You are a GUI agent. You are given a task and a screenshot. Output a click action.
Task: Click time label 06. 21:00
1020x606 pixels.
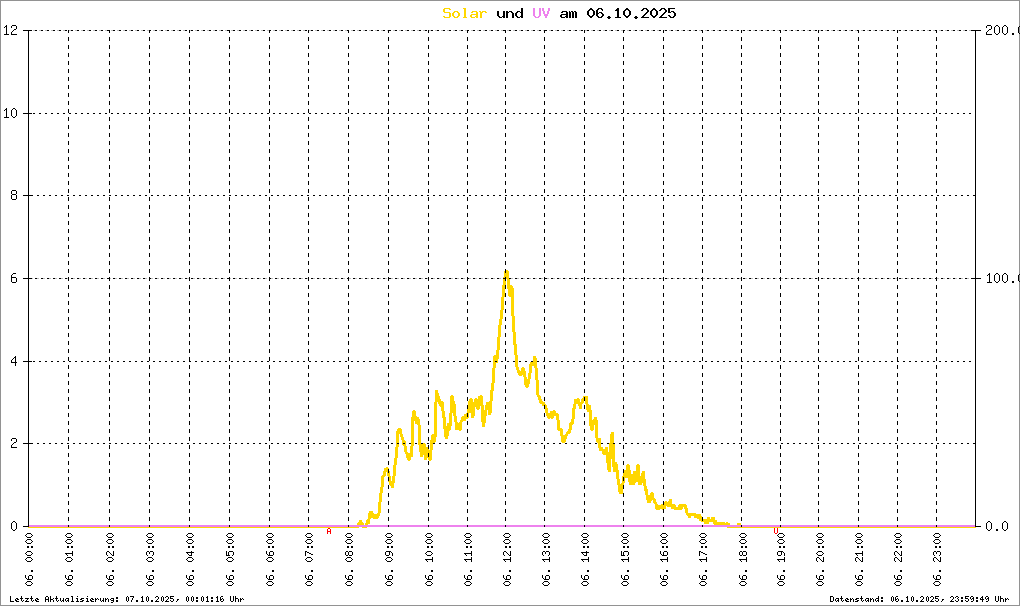(x=858, y=559)
